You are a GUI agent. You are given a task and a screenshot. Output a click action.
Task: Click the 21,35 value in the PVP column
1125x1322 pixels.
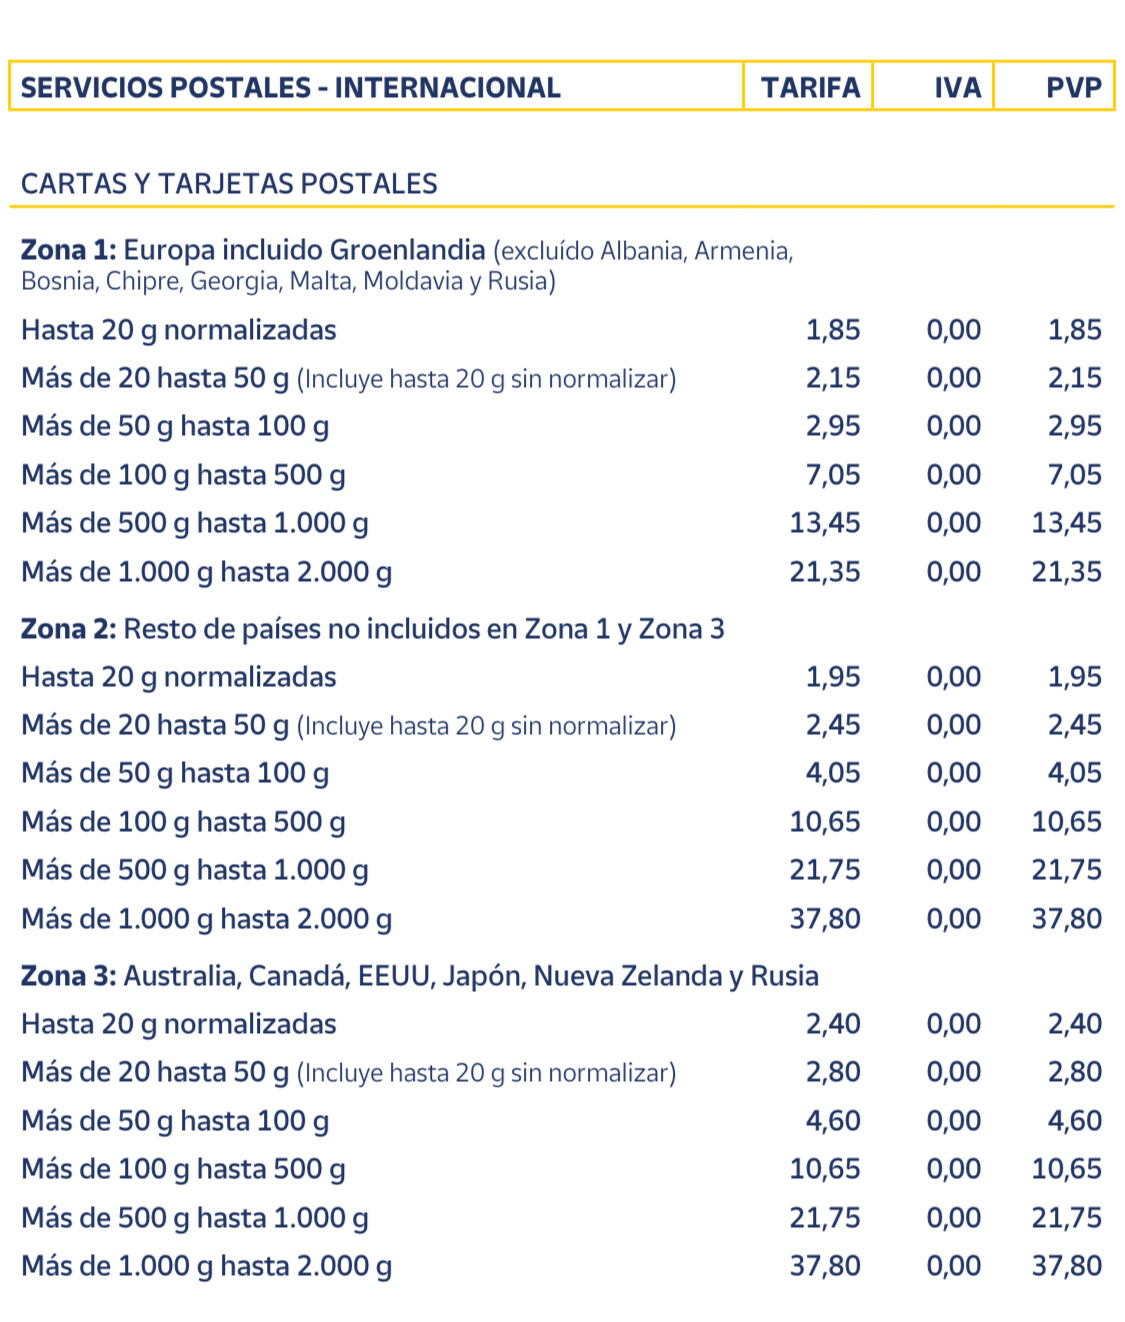[x=1066, y=572]
